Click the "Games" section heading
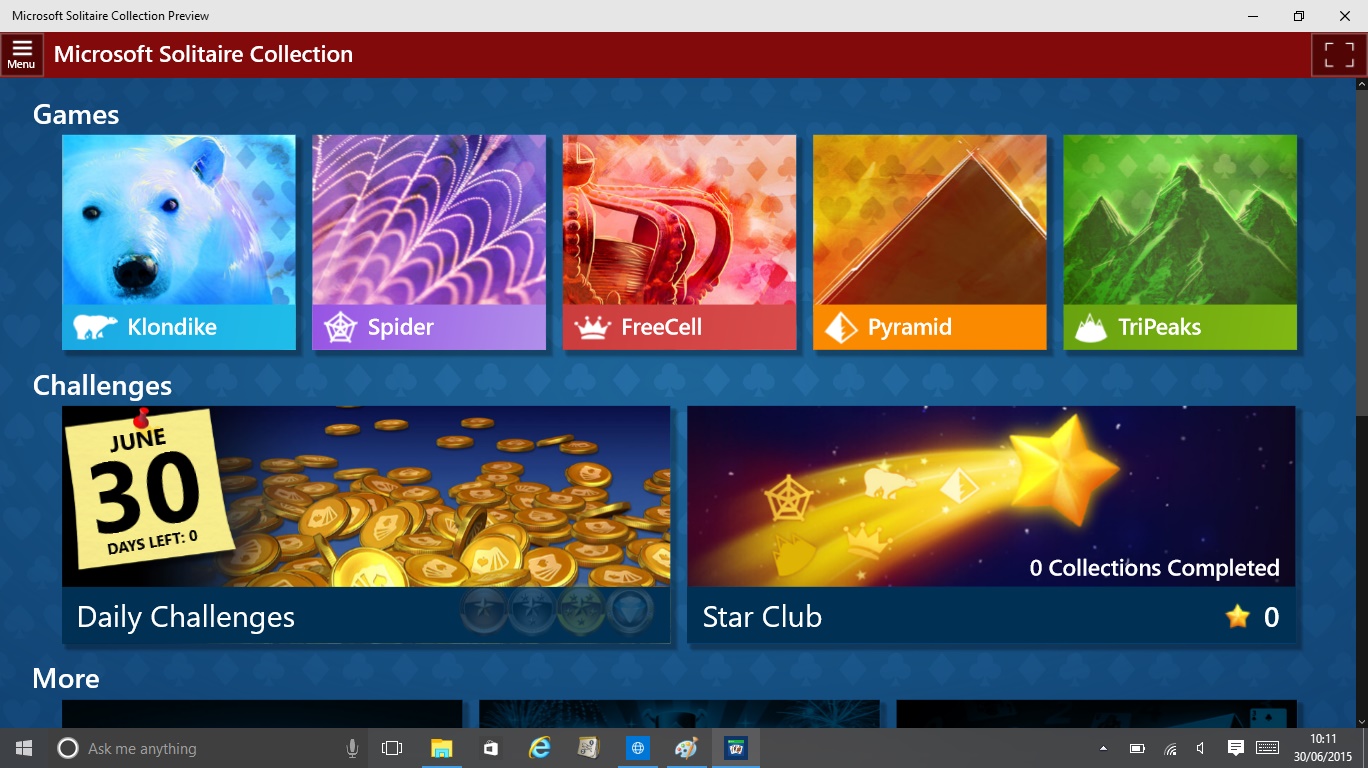This screenshot has height=768, width=1368. point(76,115)
